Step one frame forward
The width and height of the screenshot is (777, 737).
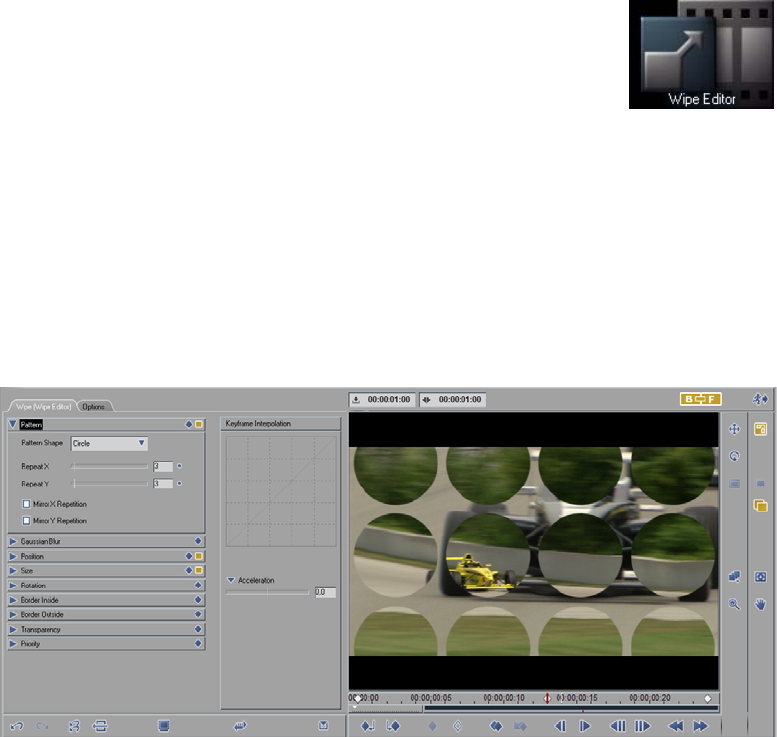coord(584,726)
